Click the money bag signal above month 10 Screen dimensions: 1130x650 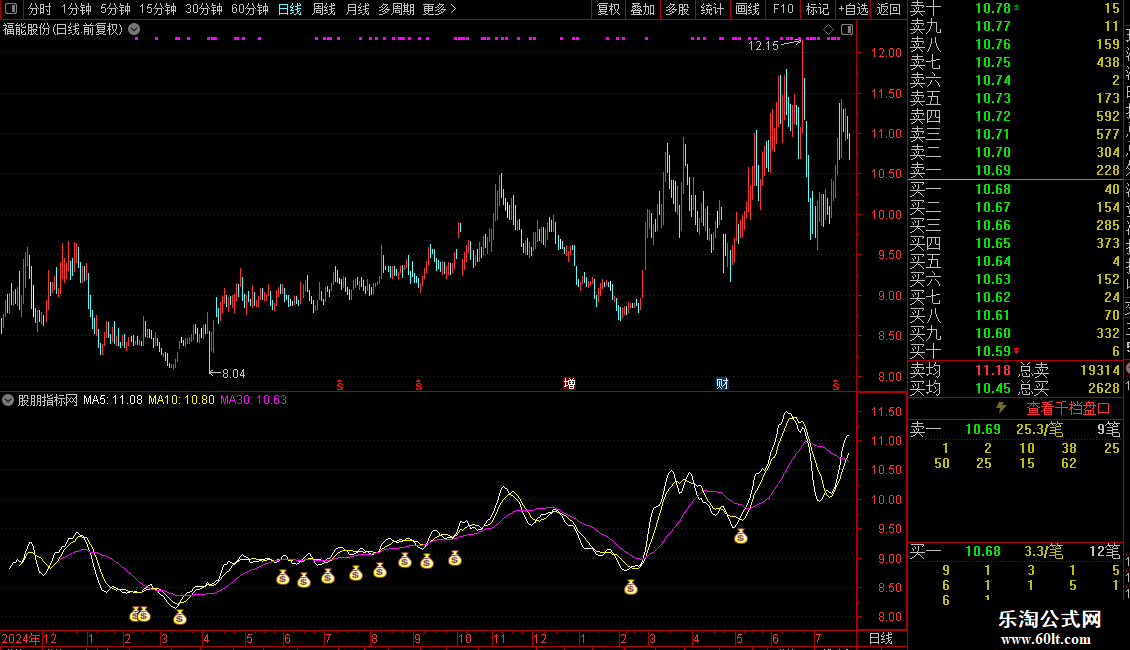455,558
